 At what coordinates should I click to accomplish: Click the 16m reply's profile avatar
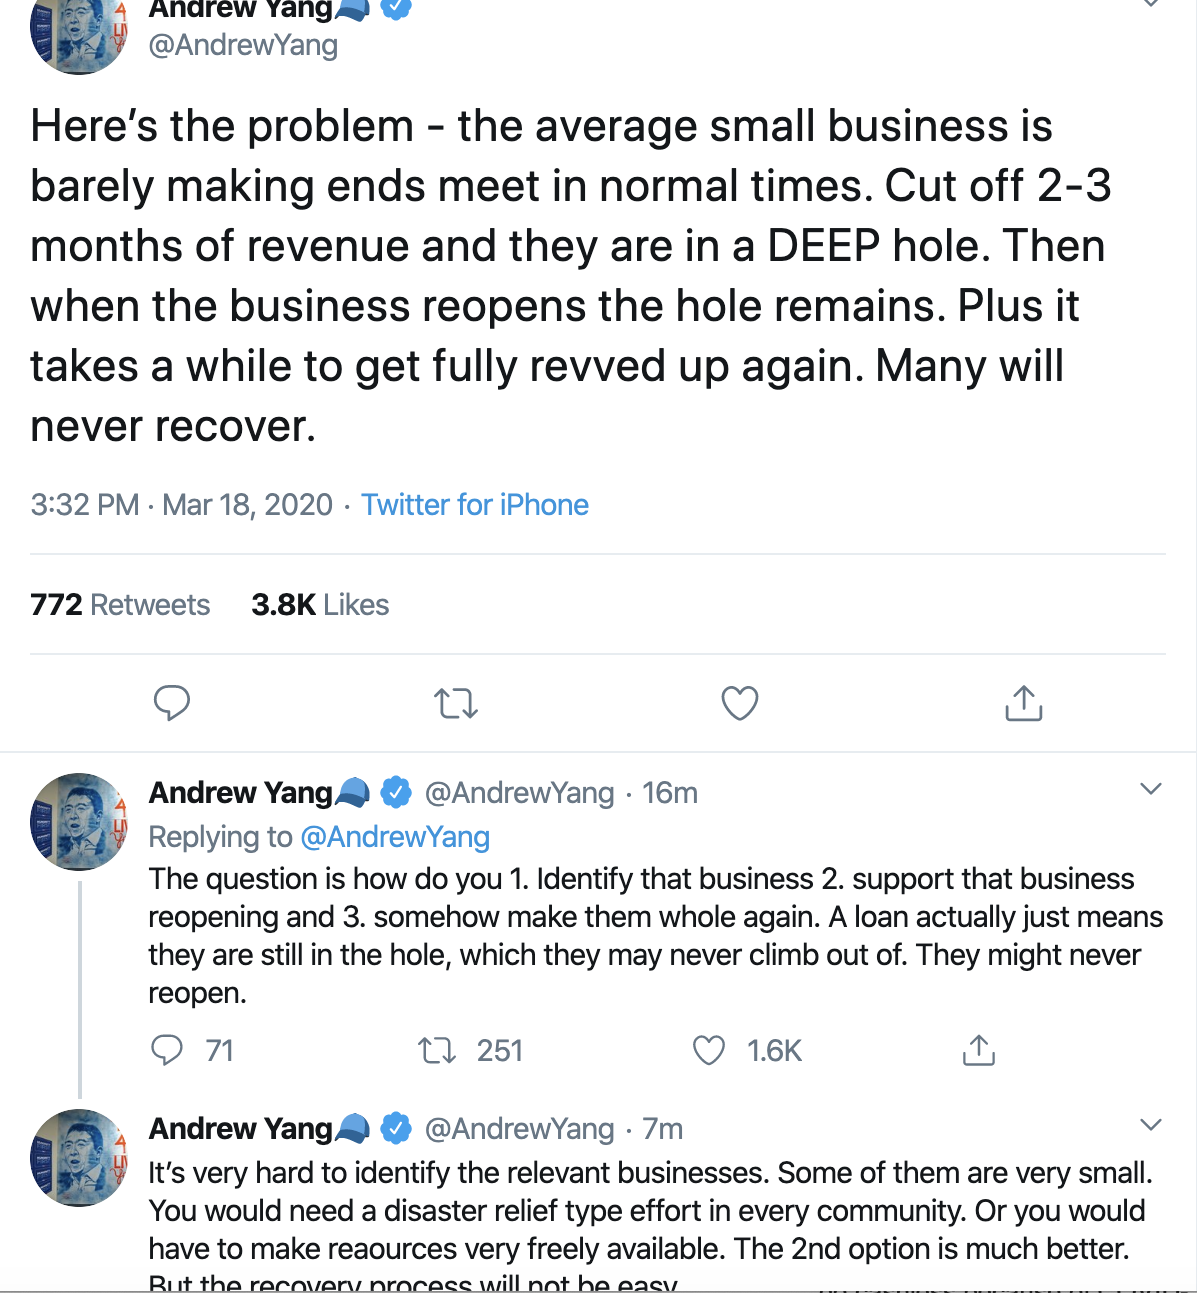[x=79, y=821]
